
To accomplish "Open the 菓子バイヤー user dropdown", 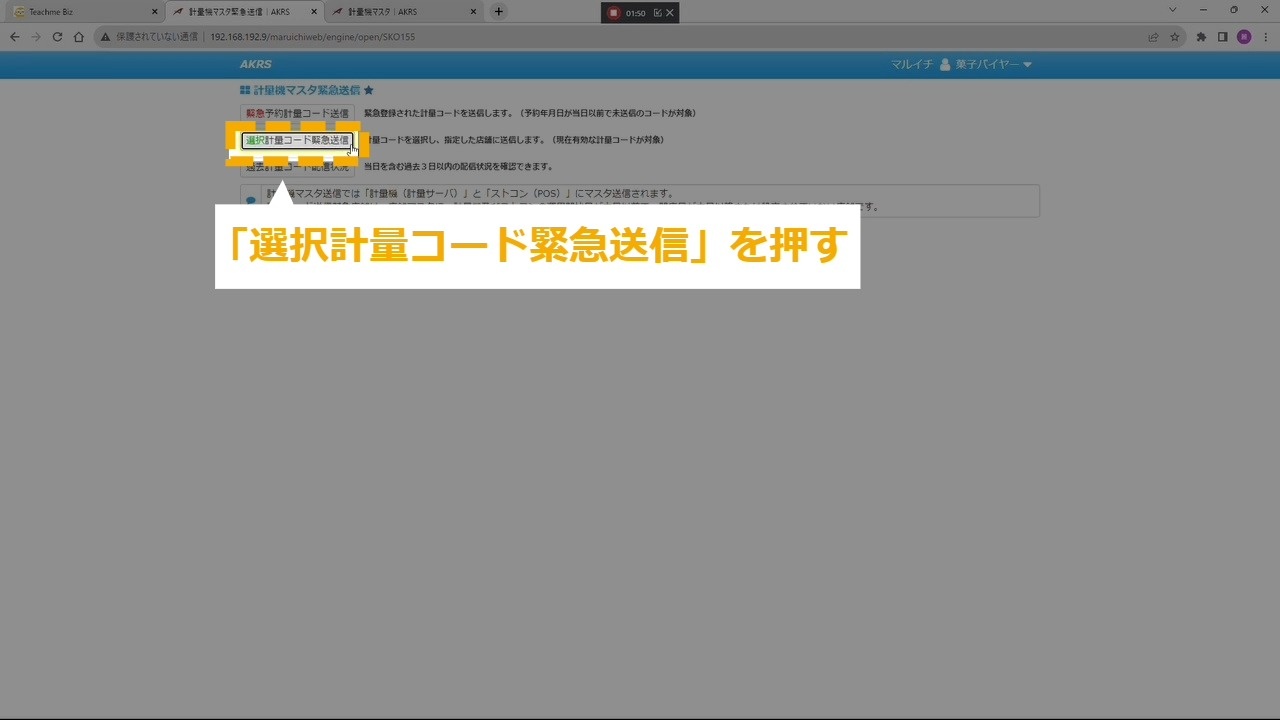I will point(986,65).
